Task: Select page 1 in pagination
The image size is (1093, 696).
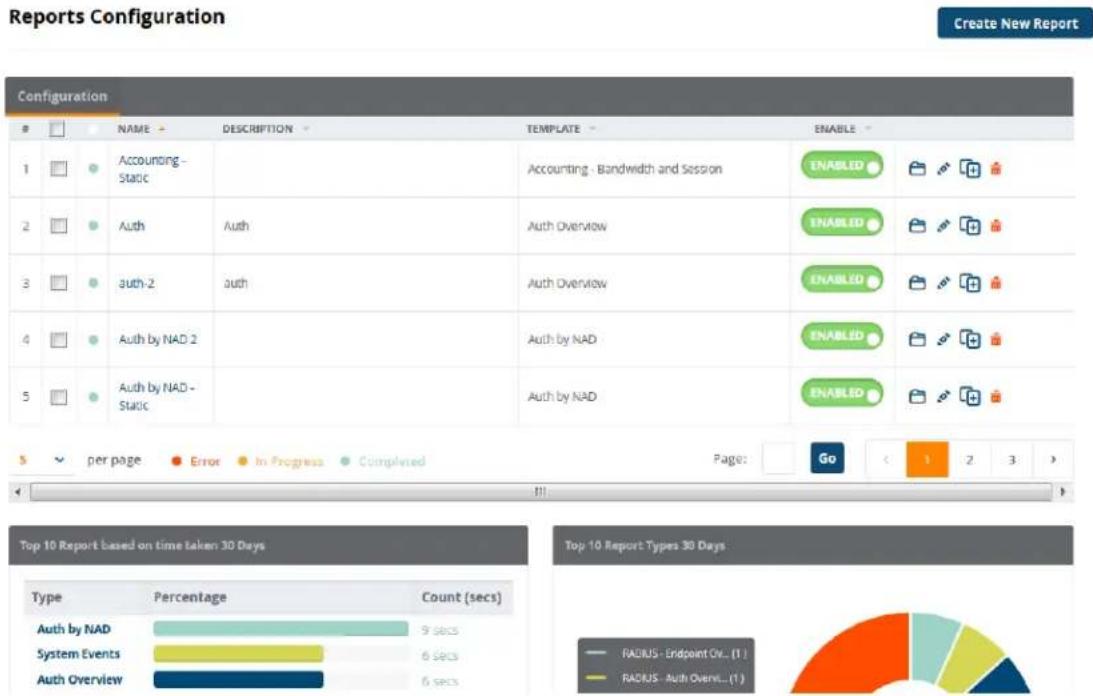Action: (927, 460)
